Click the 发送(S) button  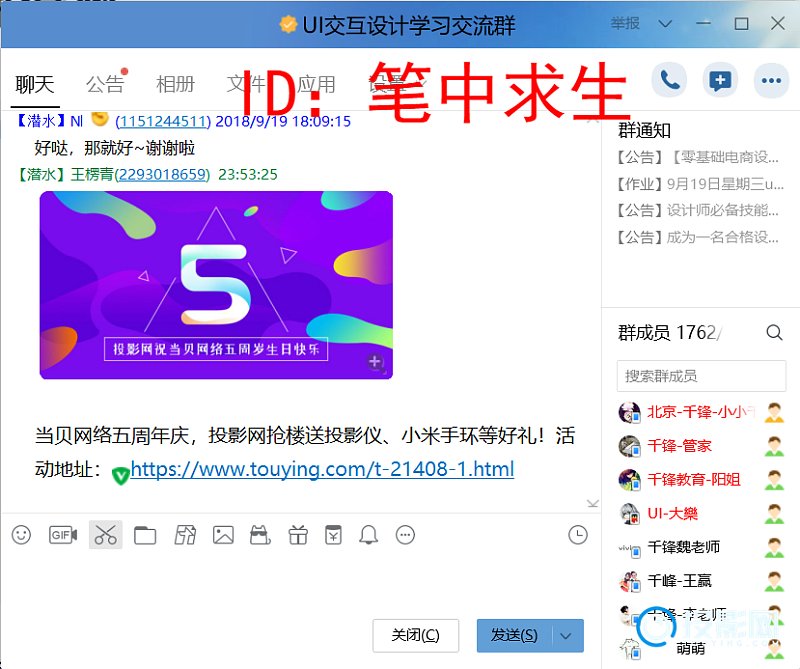[514, 636]
